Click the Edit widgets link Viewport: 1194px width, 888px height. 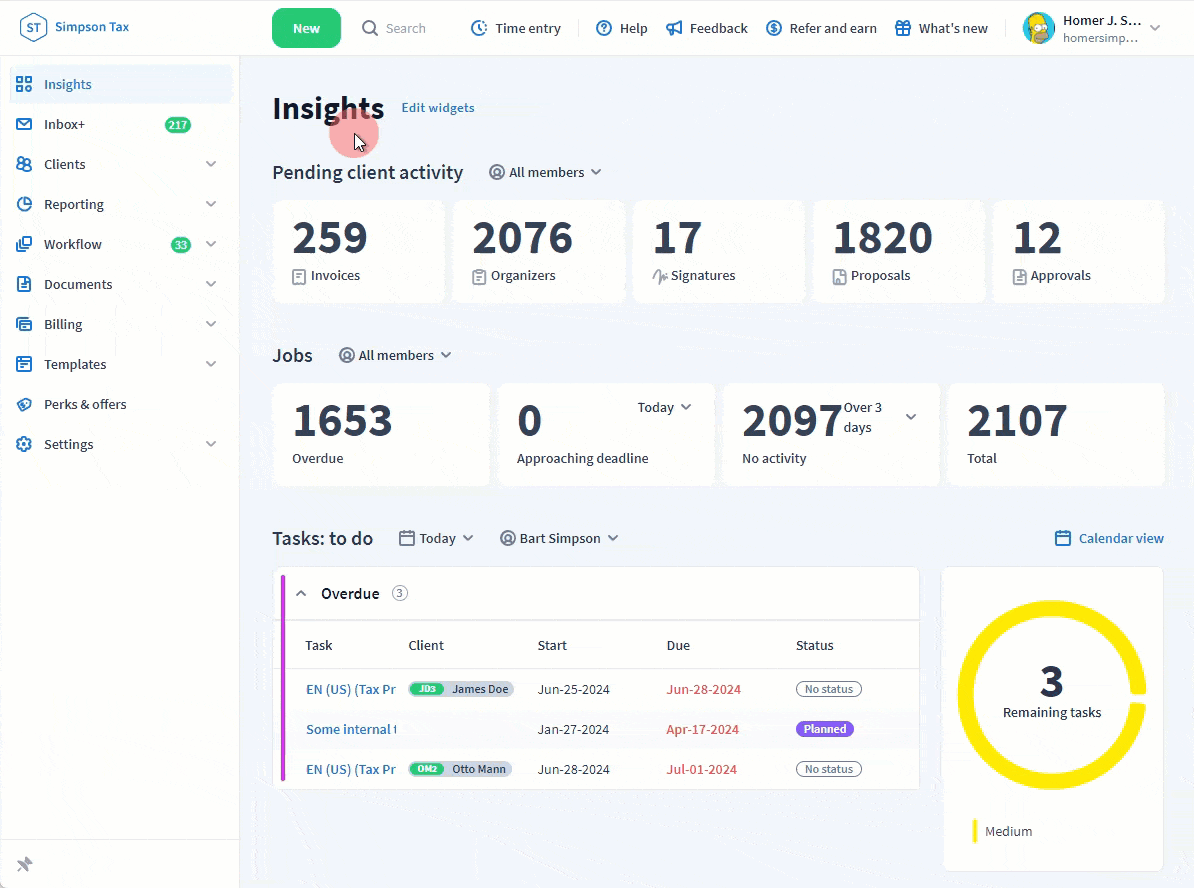pos(438,107)
